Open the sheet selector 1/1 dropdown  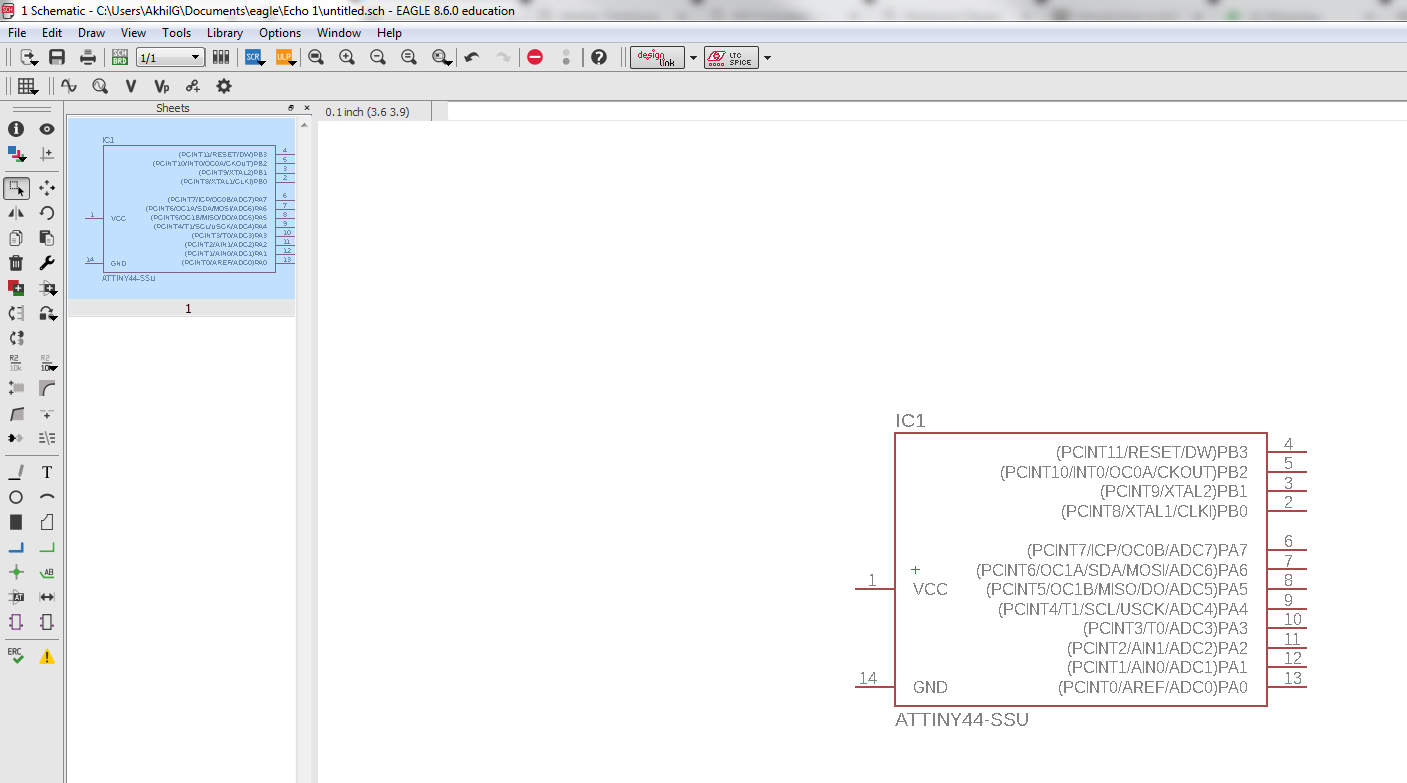pyautogui.click(x=170, y=58)
